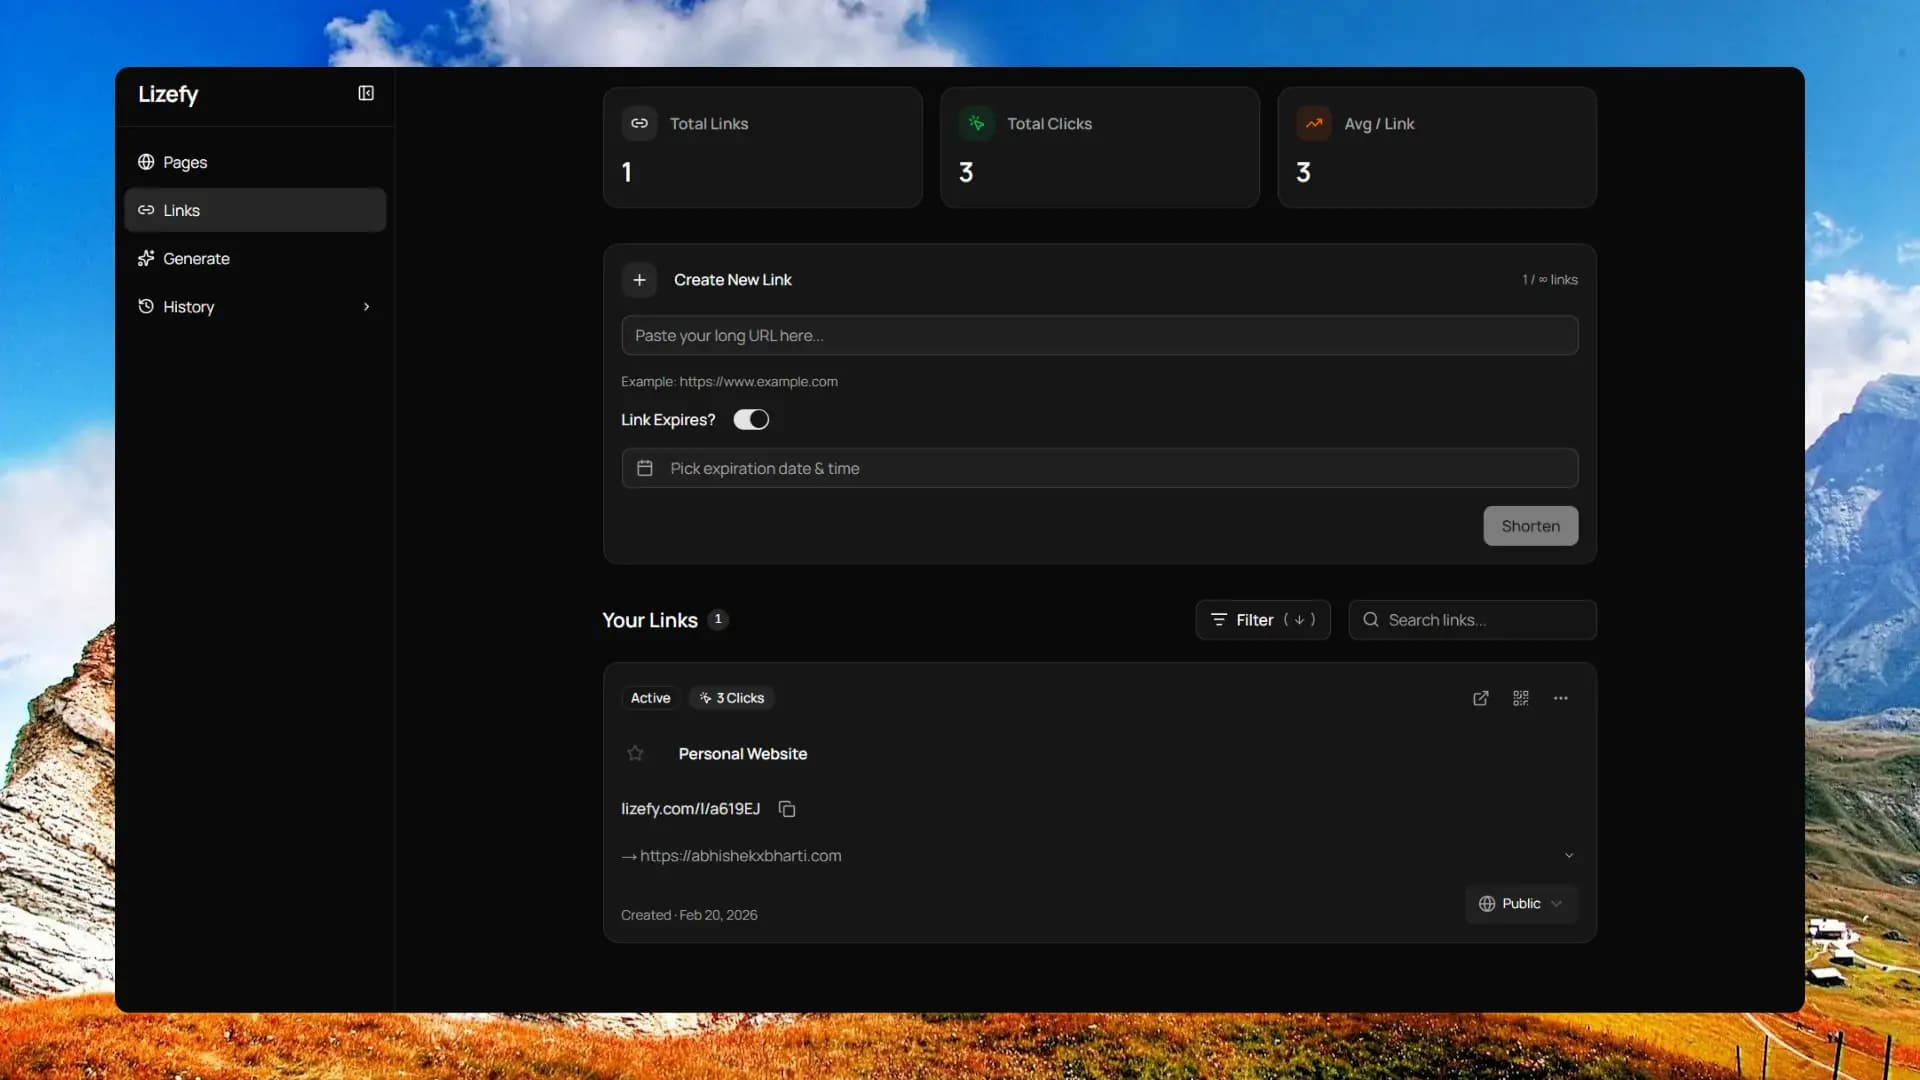Click the plus icon beside Create New Link
Viewport: 1920px width, 1080px height.
click(x=639, y=280)
